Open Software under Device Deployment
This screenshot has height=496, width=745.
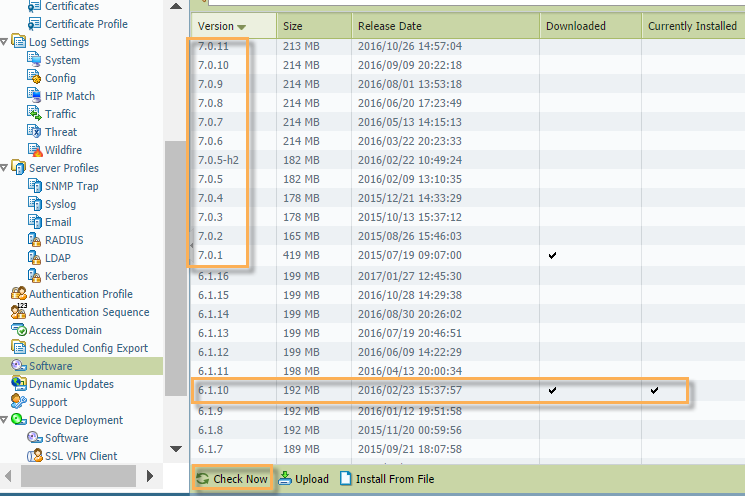pos(67,438)
